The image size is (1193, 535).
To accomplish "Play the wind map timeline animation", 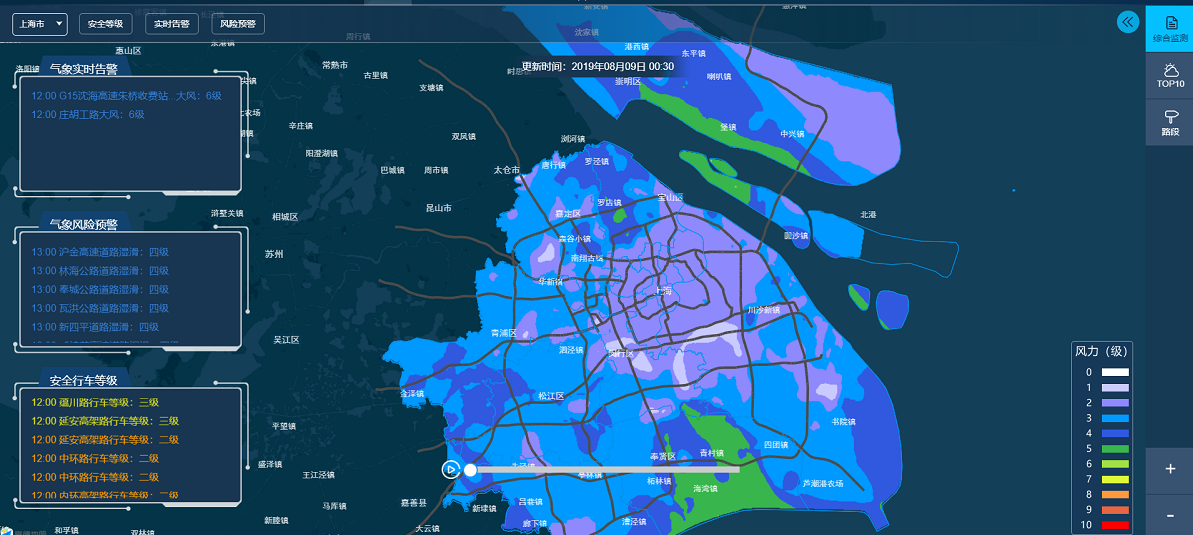I will [x=451, y=469].
